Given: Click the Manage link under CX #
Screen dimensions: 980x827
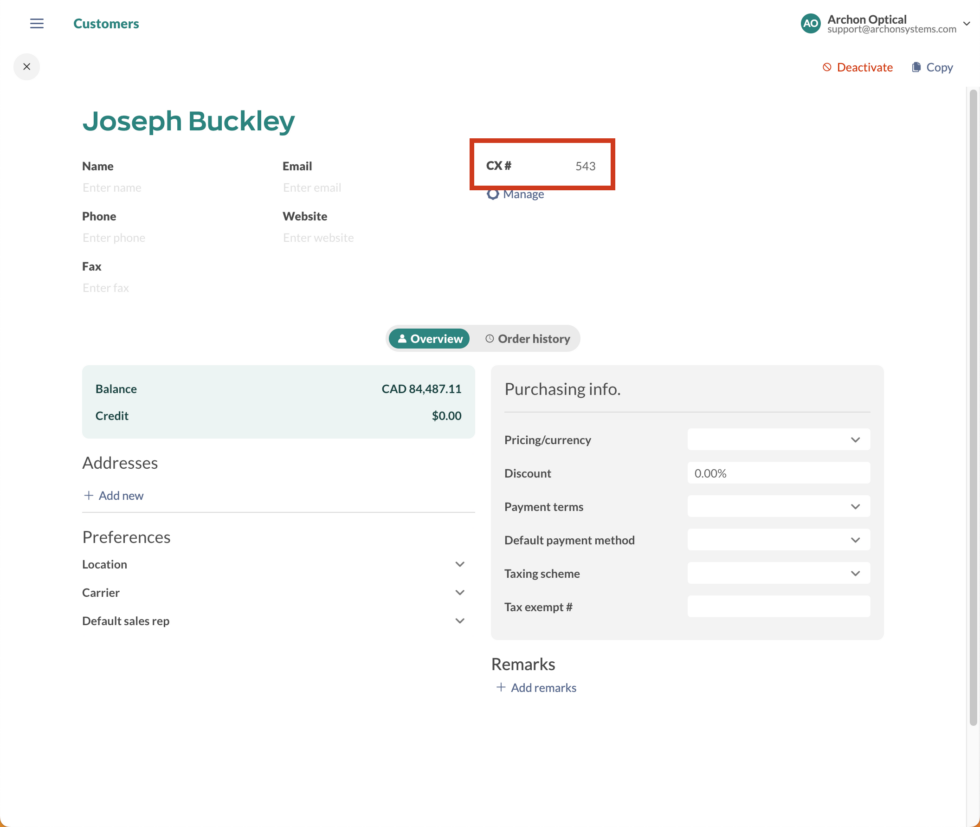Looking at the screenshot, I should [x=522, y=194].
